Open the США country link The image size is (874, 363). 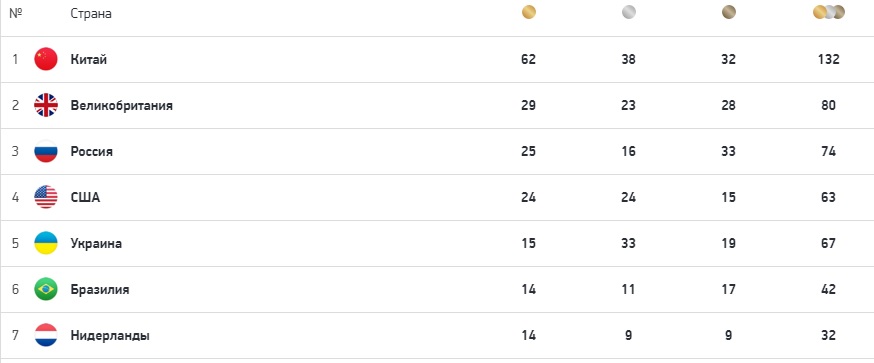(85, 197)
